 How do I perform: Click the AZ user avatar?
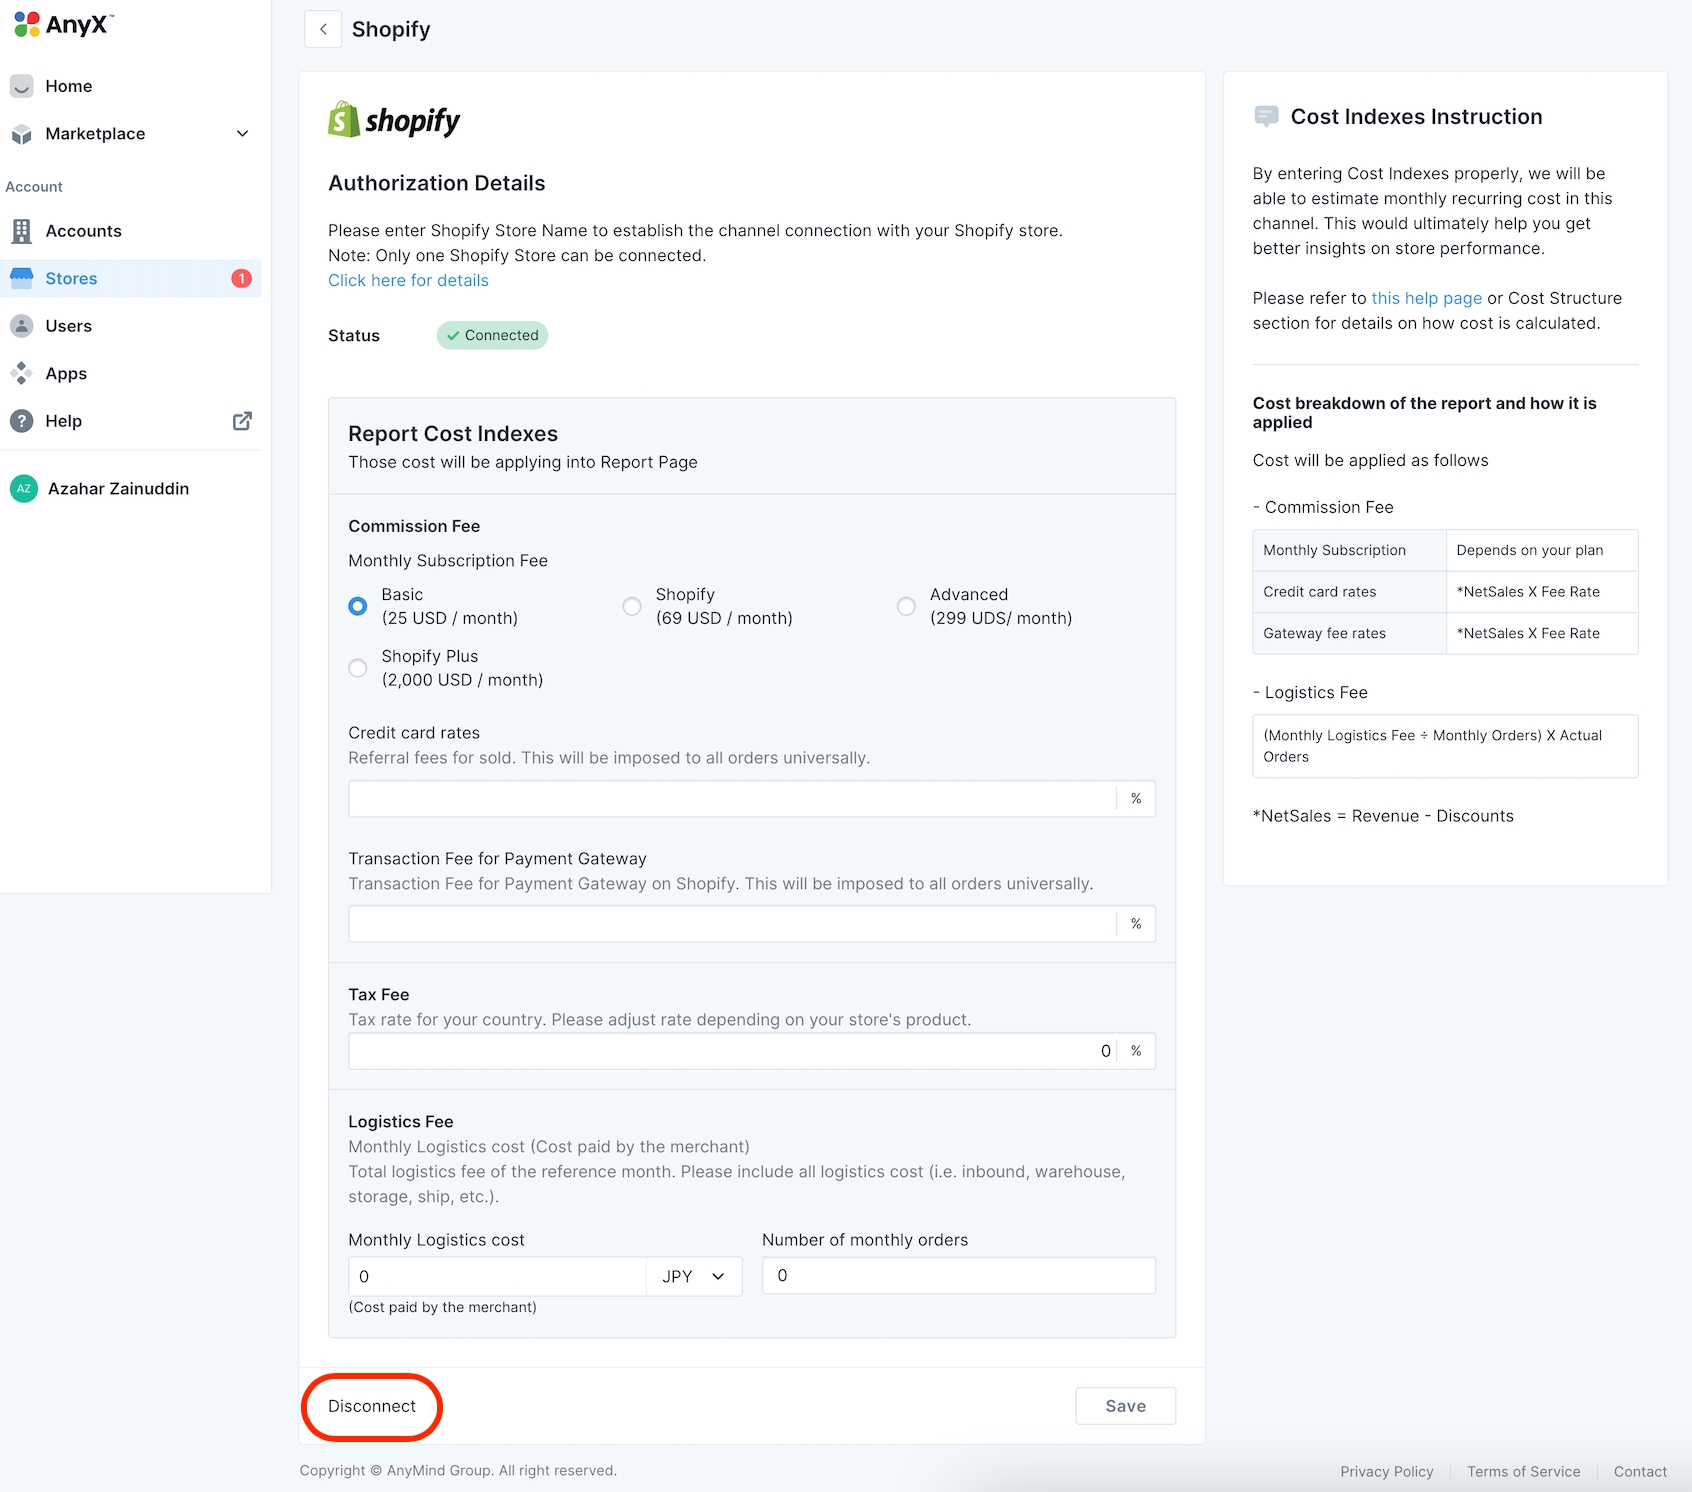[x=24, y=489]
